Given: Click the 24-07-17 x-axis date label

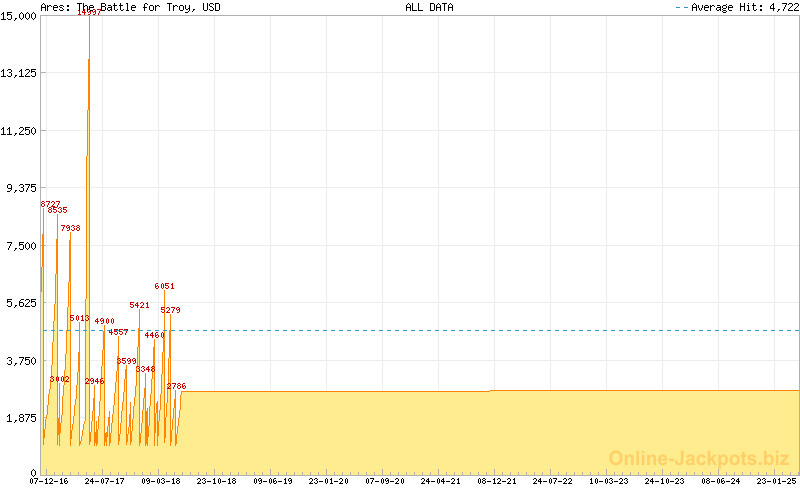Looking at the screenshot, I should 105,481.
